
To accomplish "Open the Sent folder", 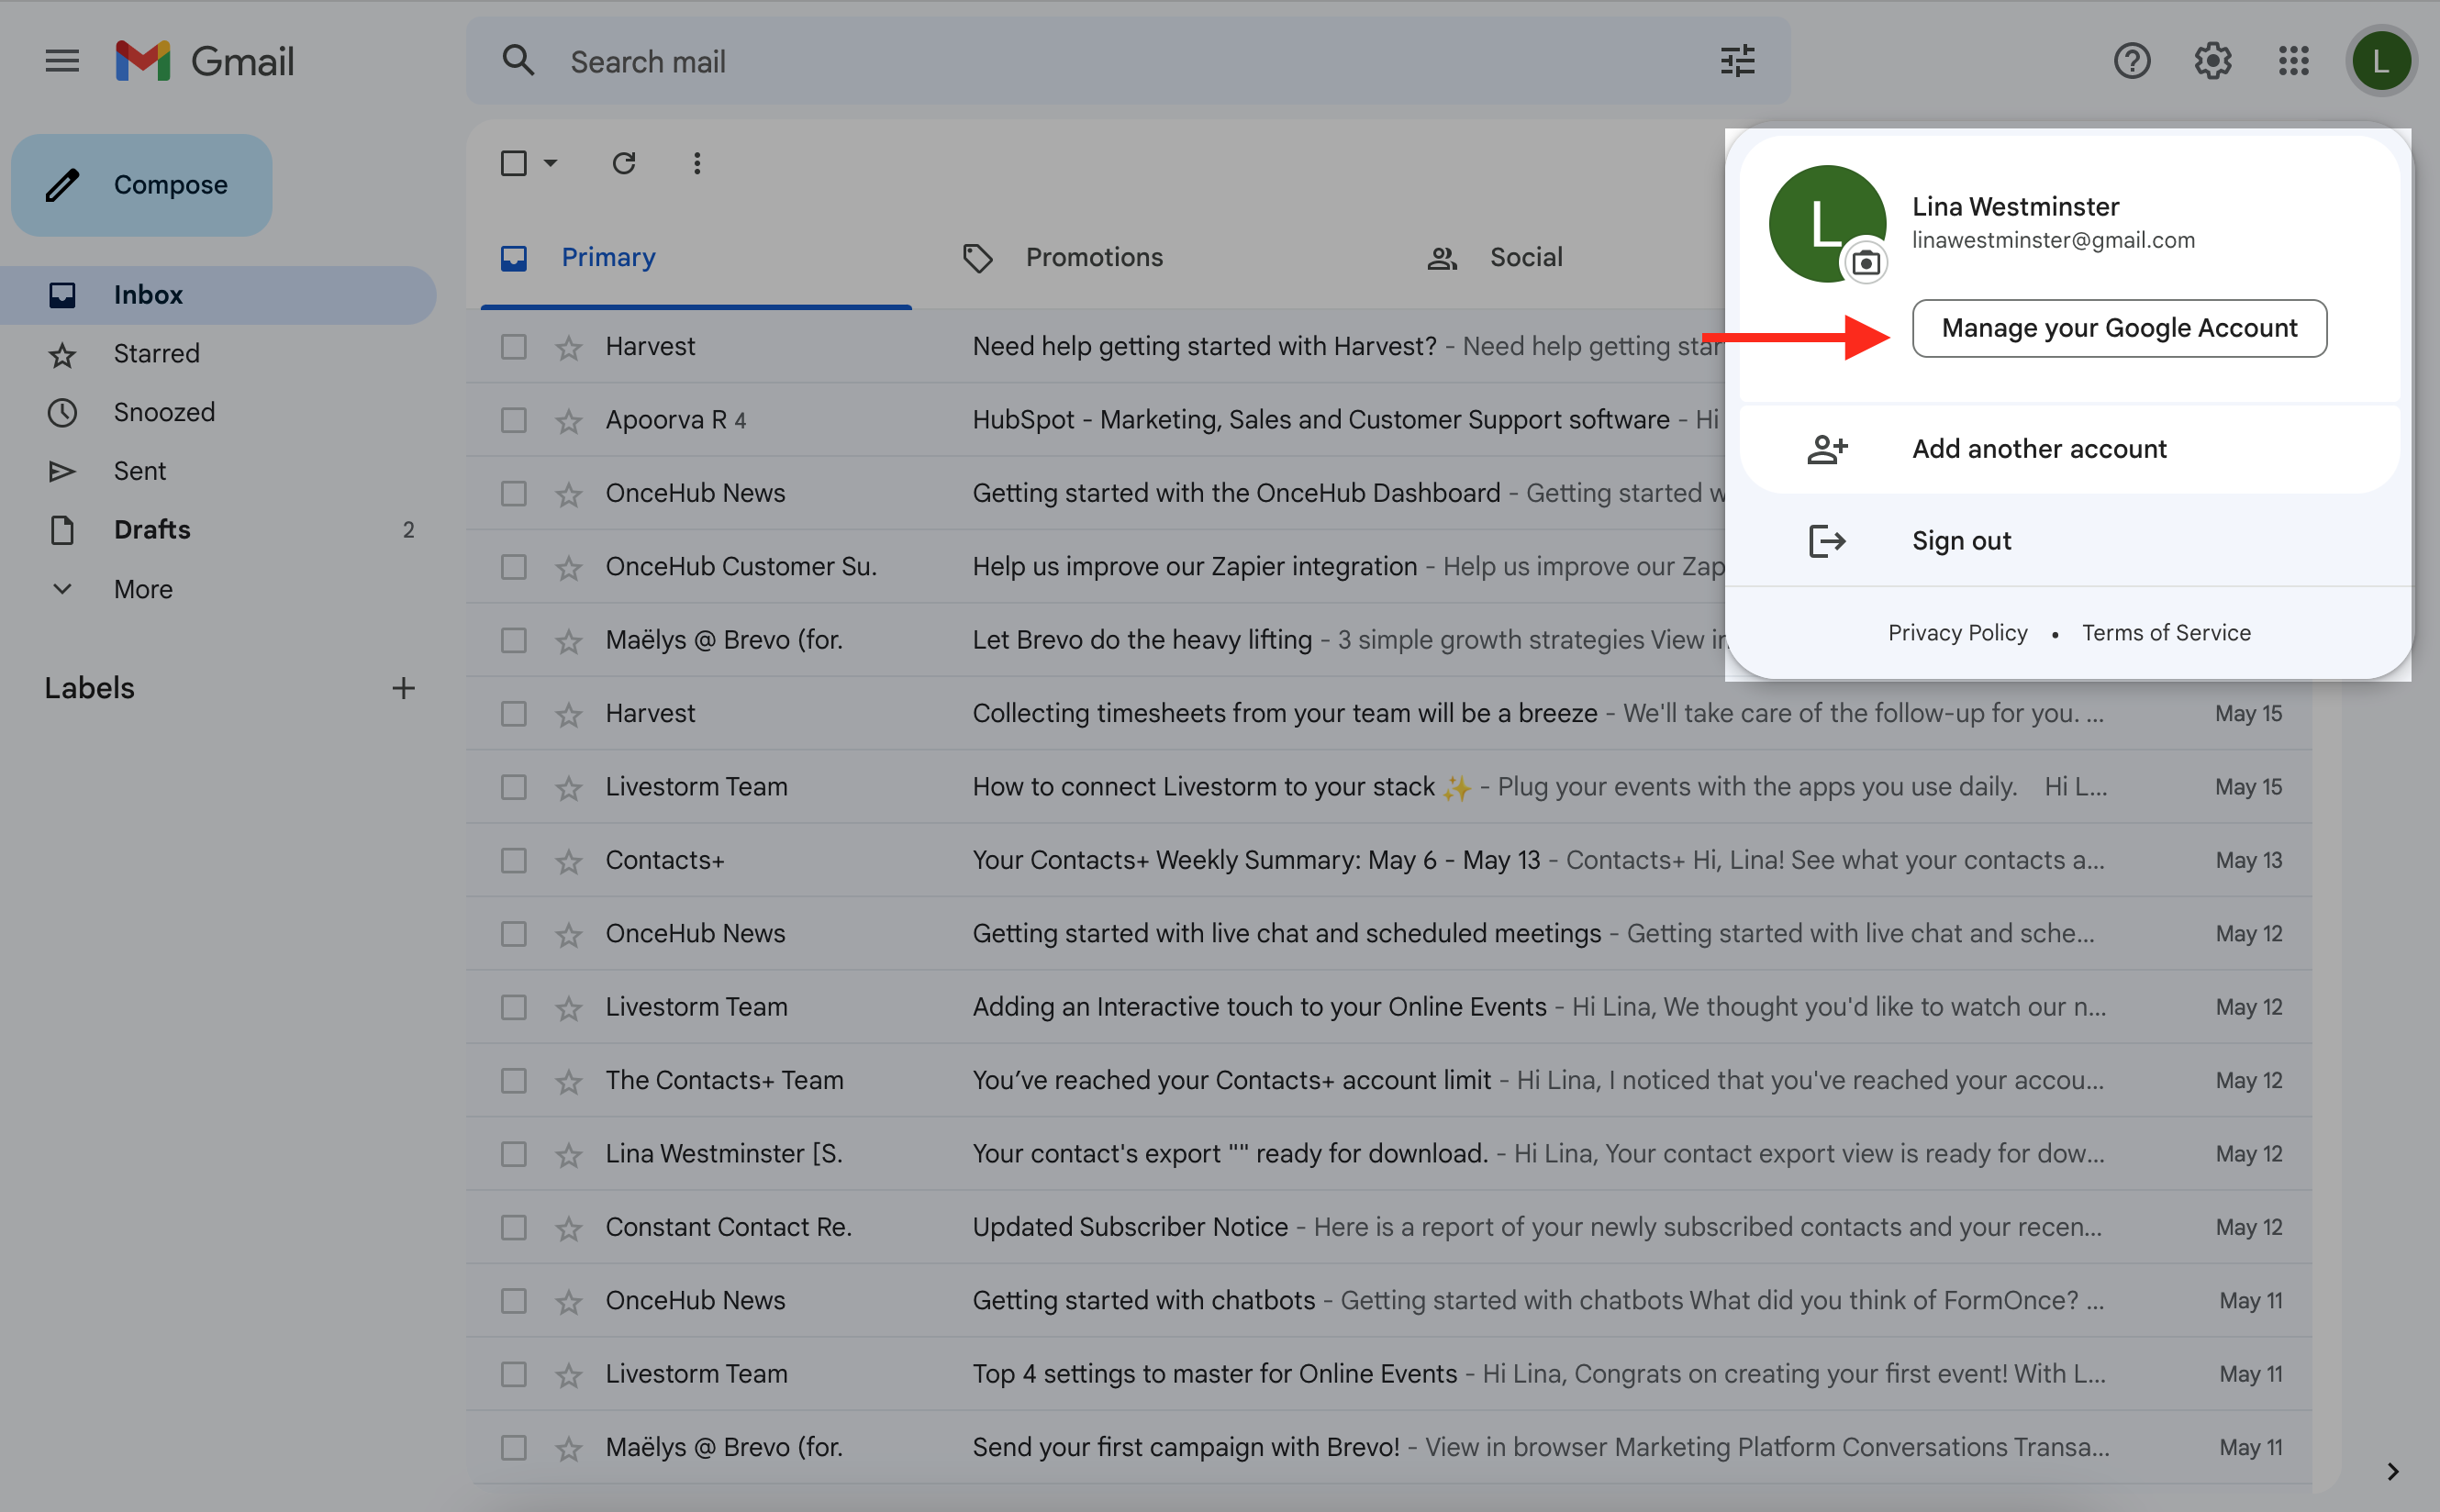I will (218, 471).
